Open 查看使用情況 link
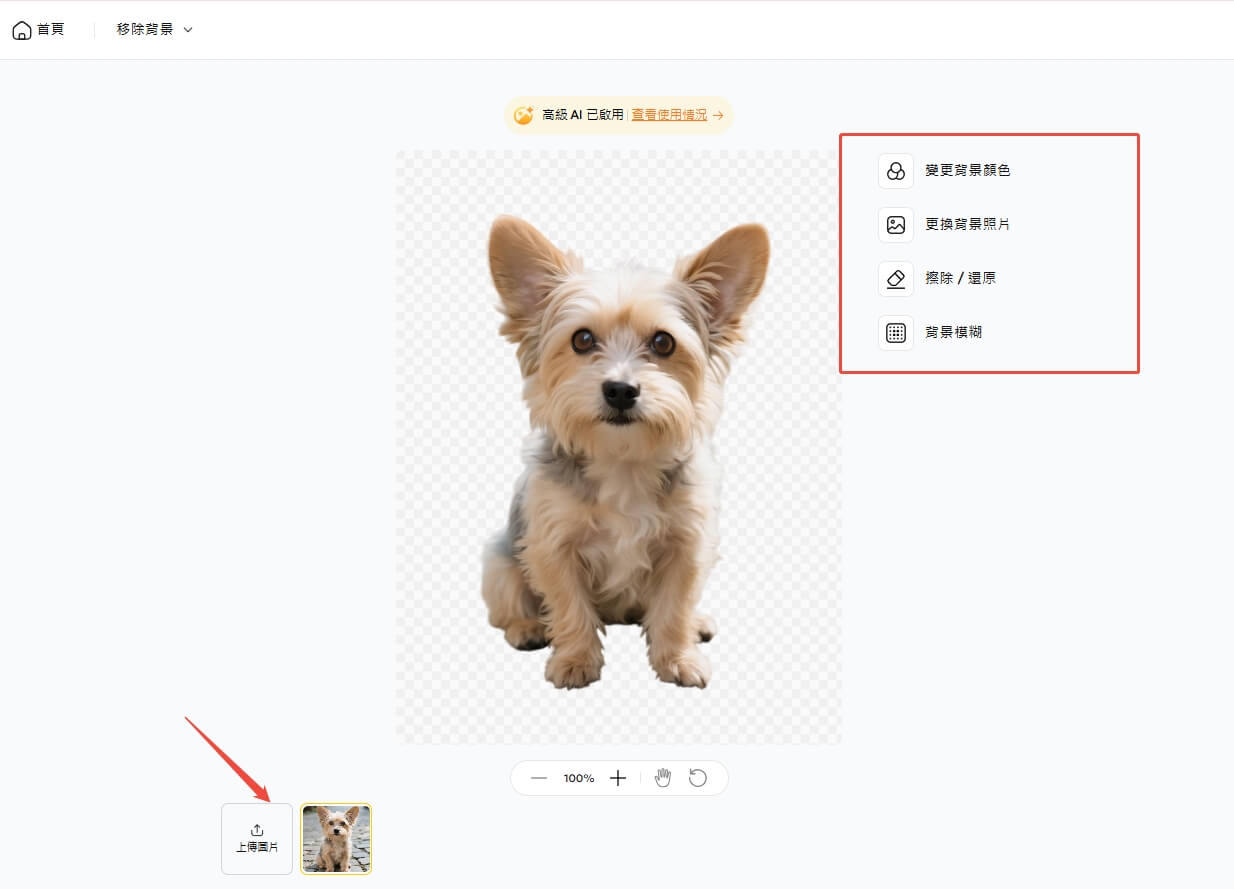The width and height of the screenshot is (1234, 889). click(x=669, y=115)
